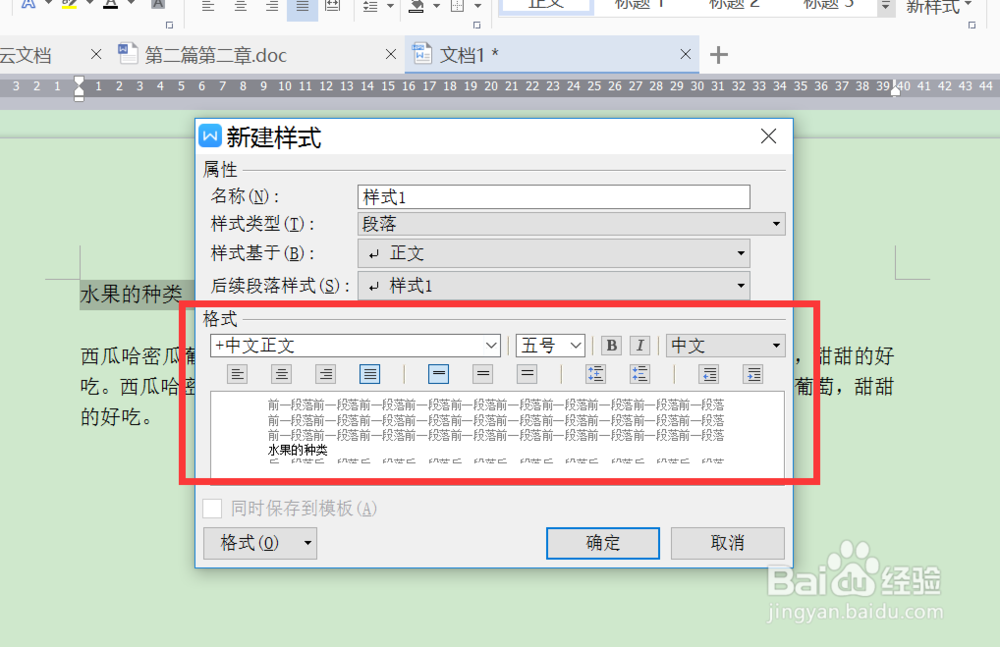Click the yellow highlight color swatch
The width and height of the screenshot is (1000, 647).
coord(68,8)
